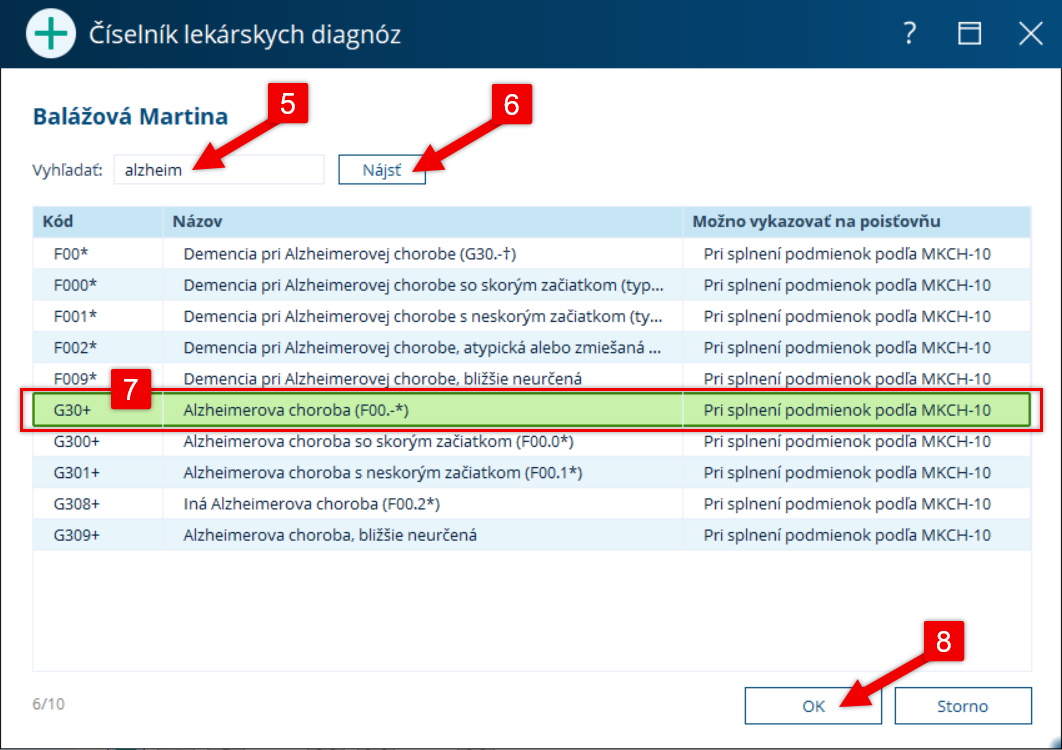Cancel with the Storno button

pyautogui.click(x=962, y=706)
